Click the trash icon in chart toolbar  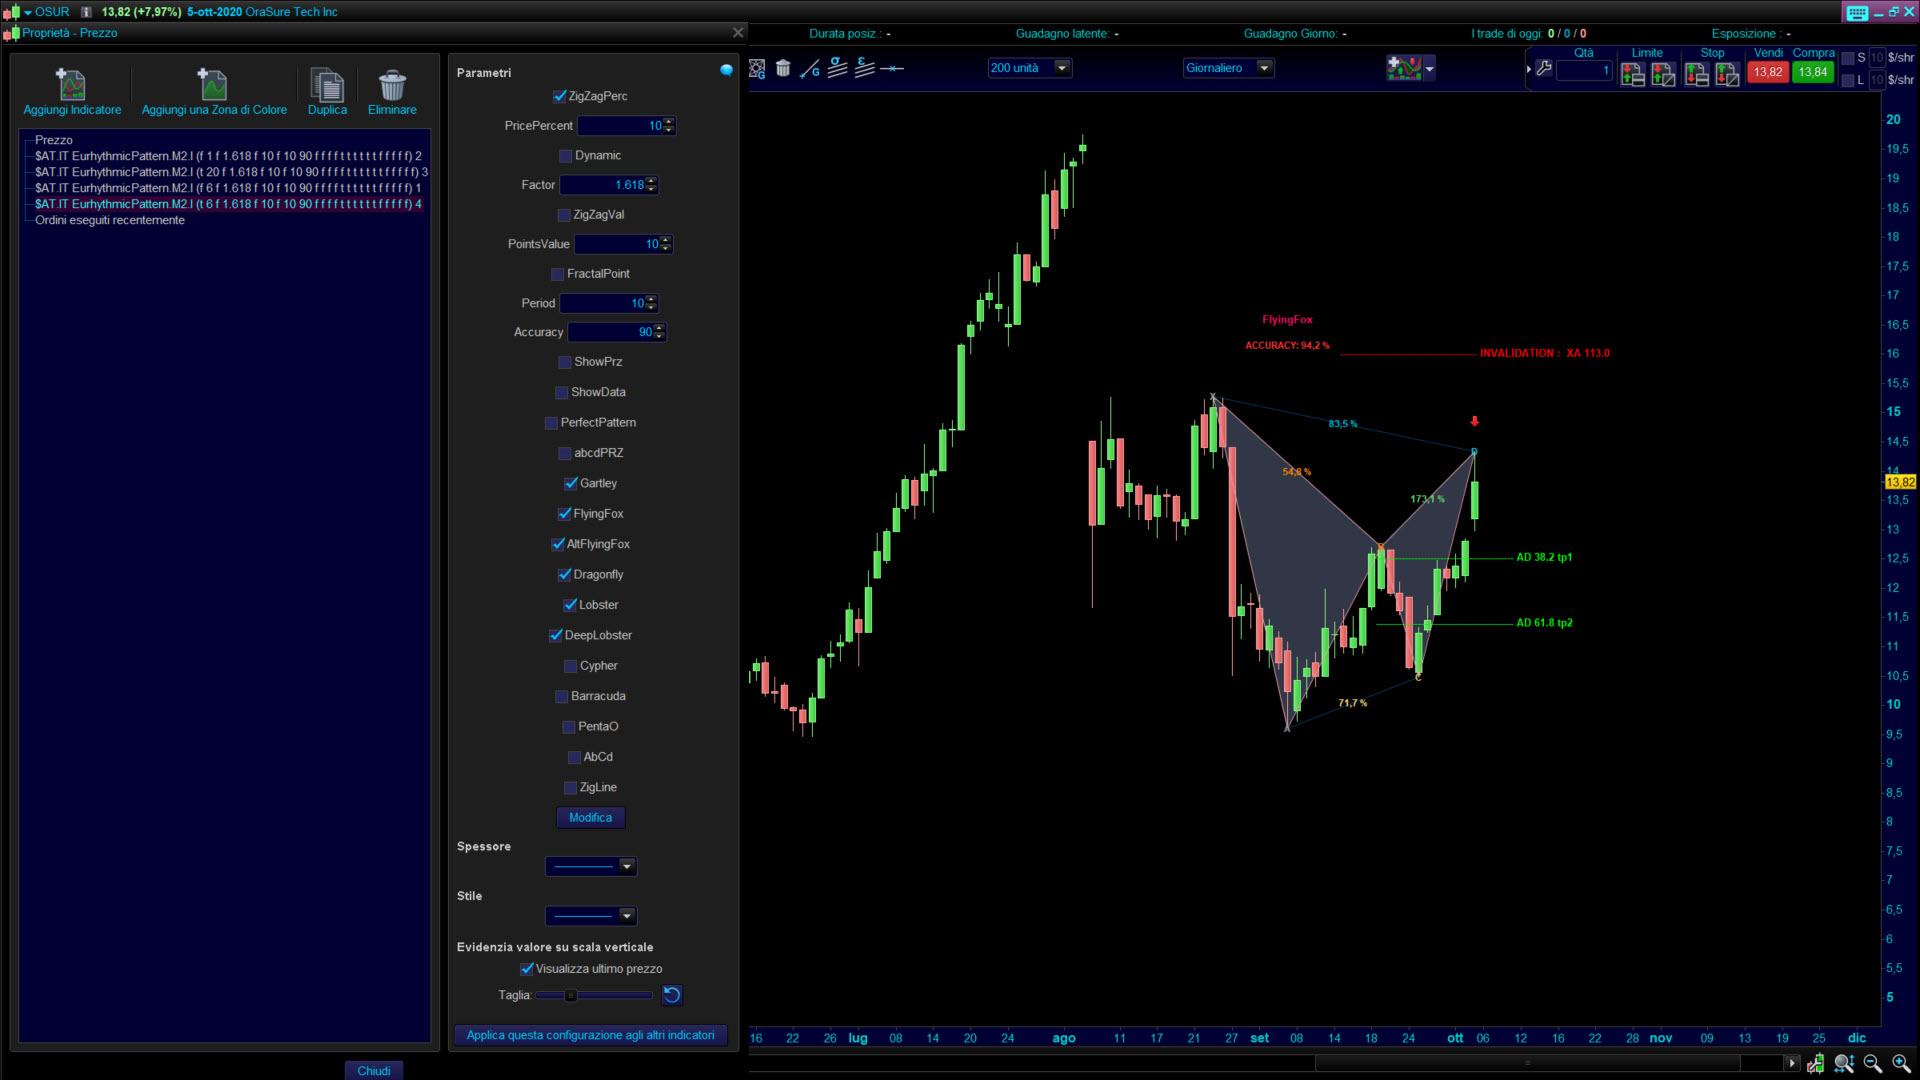point(783,68)
